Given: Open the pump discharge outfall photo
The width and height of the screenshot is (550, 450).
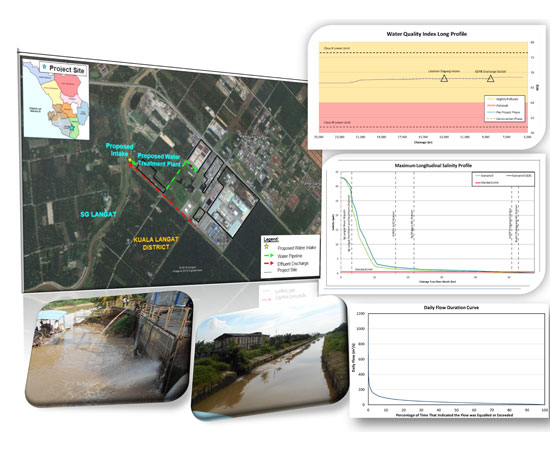Looking at the screenshot, I should tap(109, 349).
